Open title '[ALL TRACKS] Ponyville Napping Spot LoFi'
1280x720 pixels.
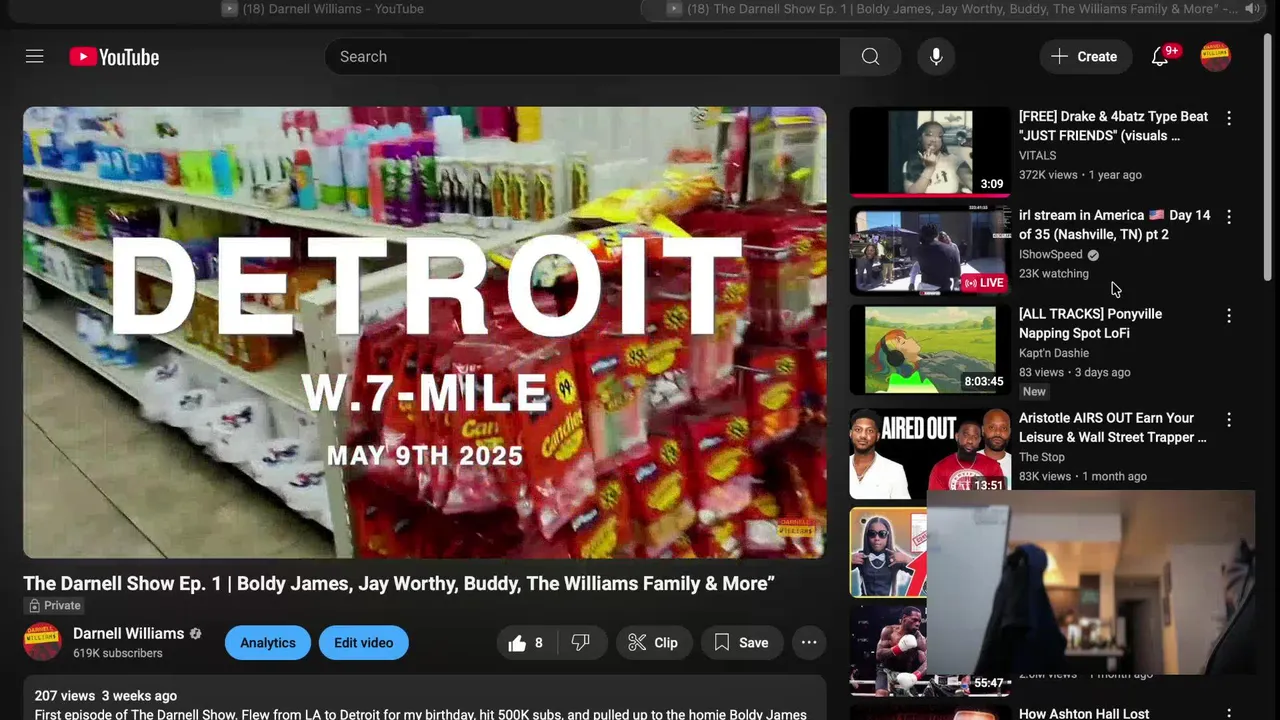(1090, 323)
